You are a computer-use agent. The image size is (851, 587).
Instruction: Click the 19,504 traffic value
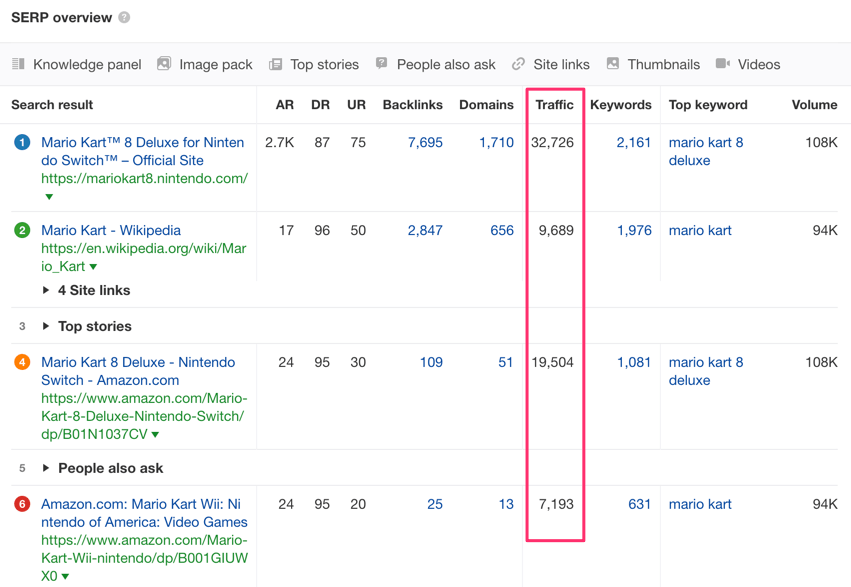[552, 362]
